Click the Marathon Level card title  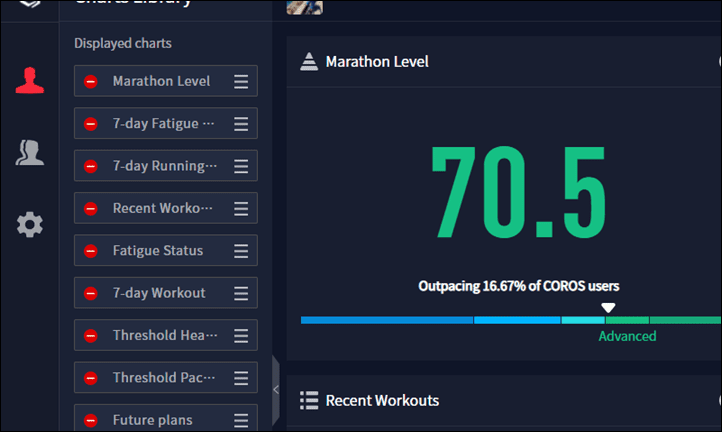tap(377, 62)
